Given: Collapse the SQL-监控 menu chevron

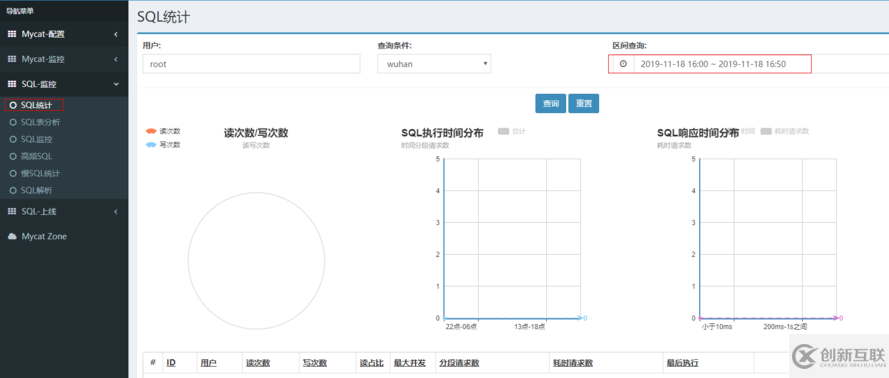Looking at the screenshot, I should click(x=116, y=84).
